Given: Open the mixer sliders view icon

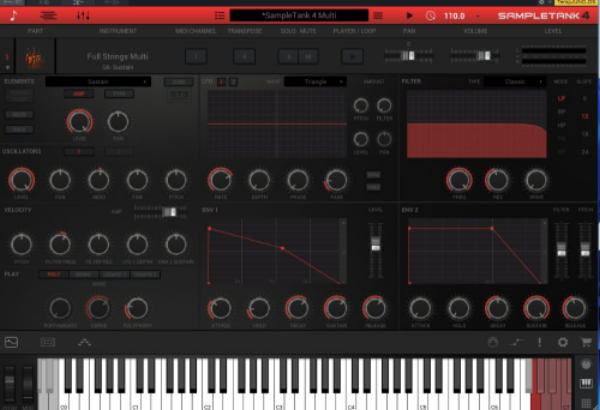Looking at the screenshot, I should coord(83,15).
